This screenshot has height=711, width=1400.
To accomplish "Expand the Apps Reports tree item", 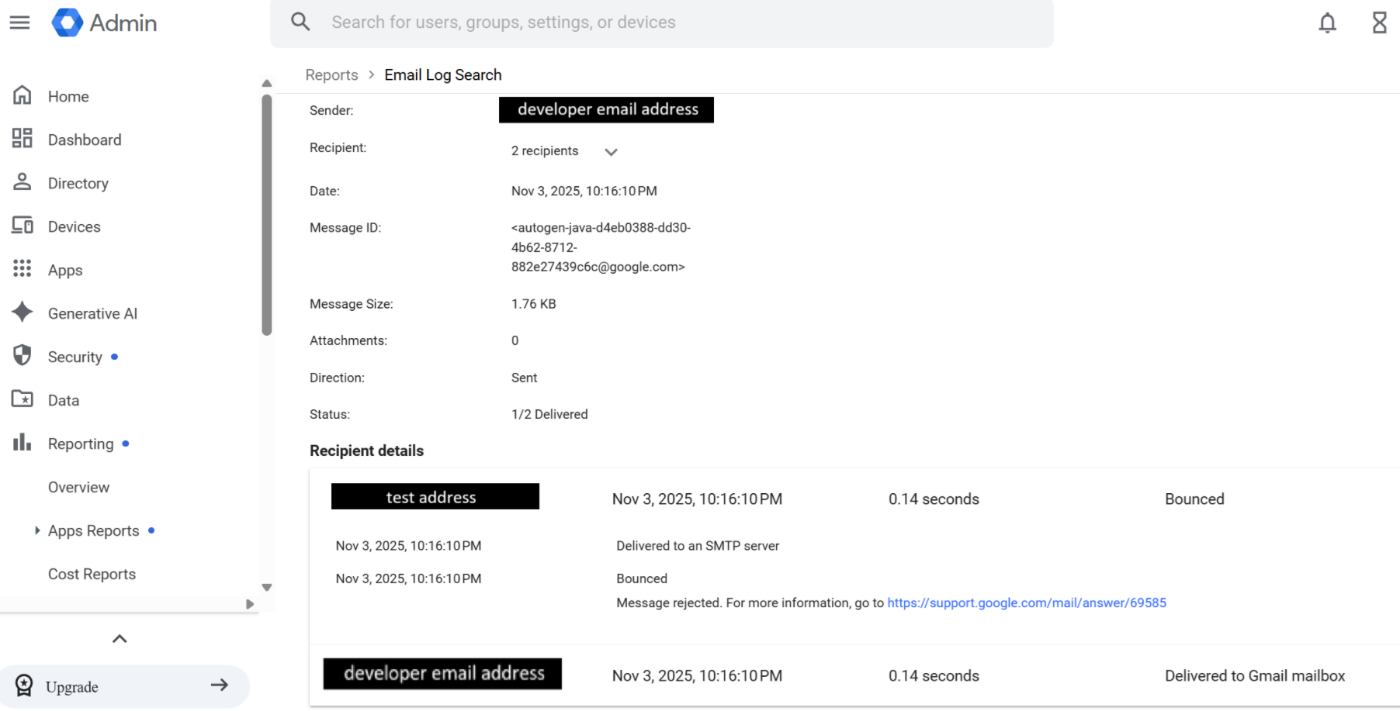I will click(x=38, y=531).
